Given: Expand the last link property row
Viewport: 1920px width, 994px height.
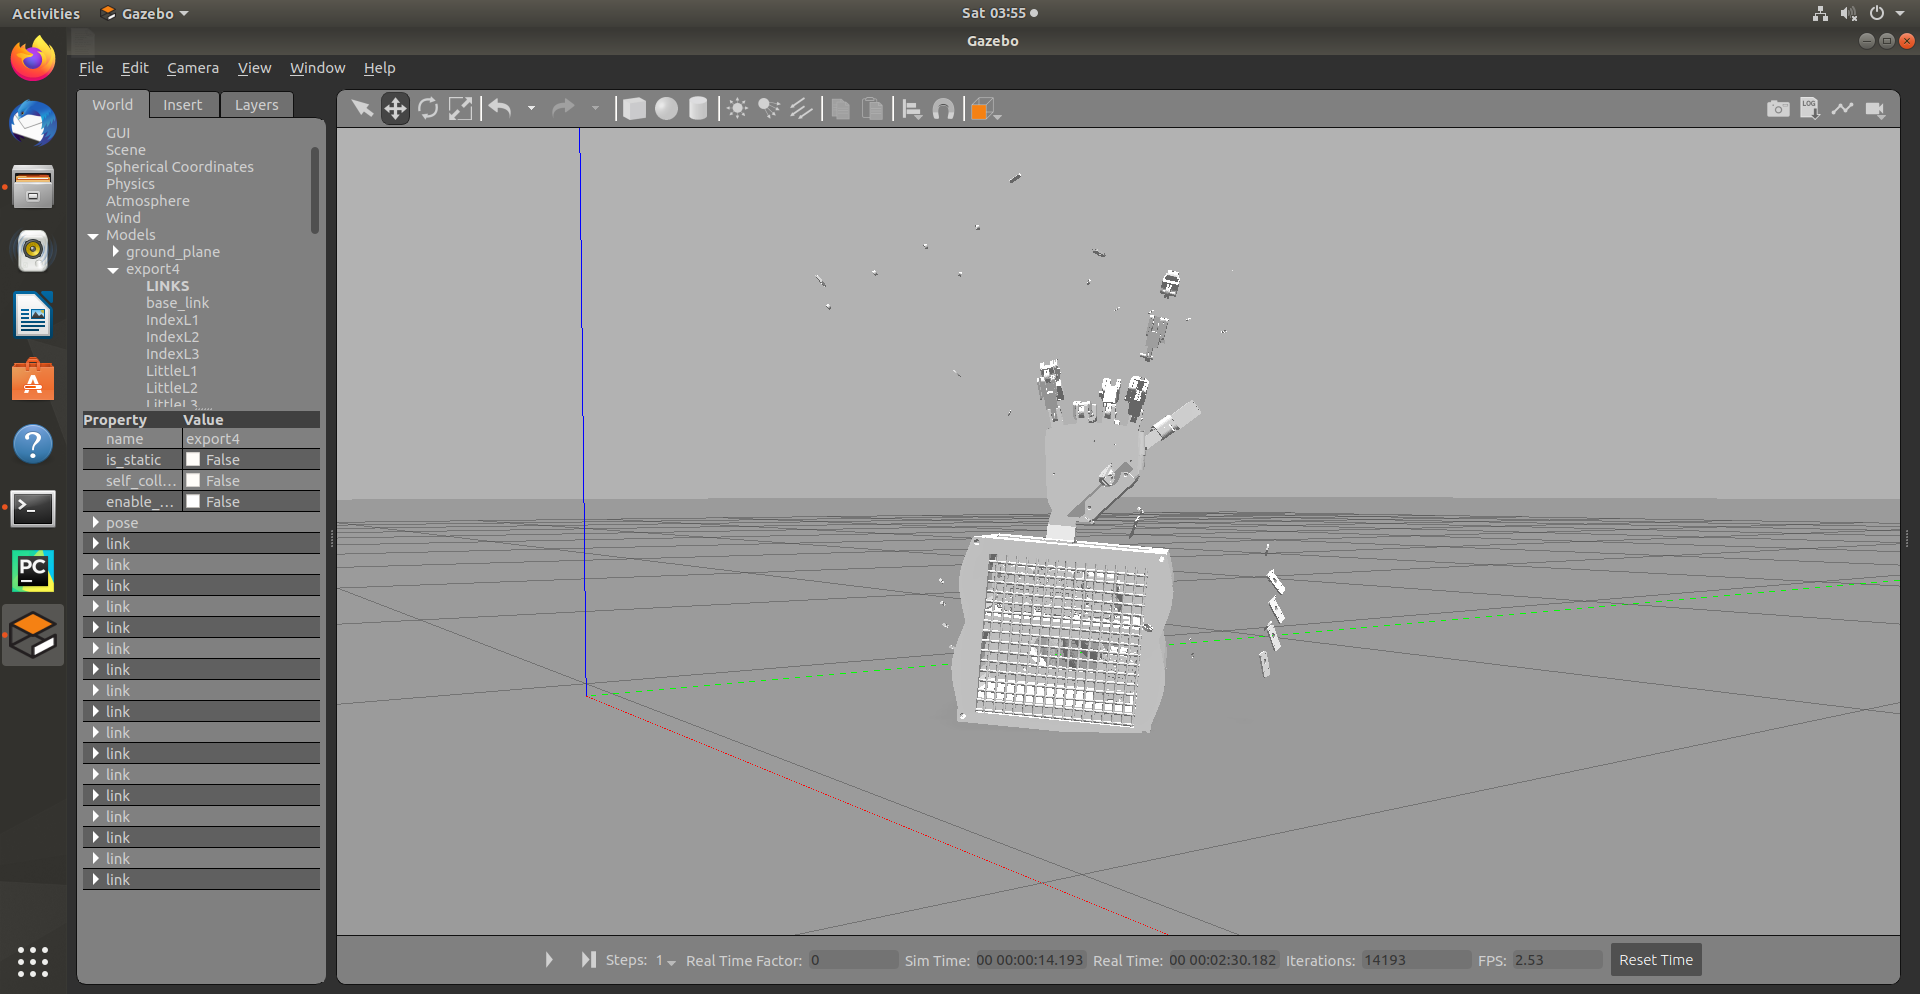Looking at the screenshot, I should point(96,880).
